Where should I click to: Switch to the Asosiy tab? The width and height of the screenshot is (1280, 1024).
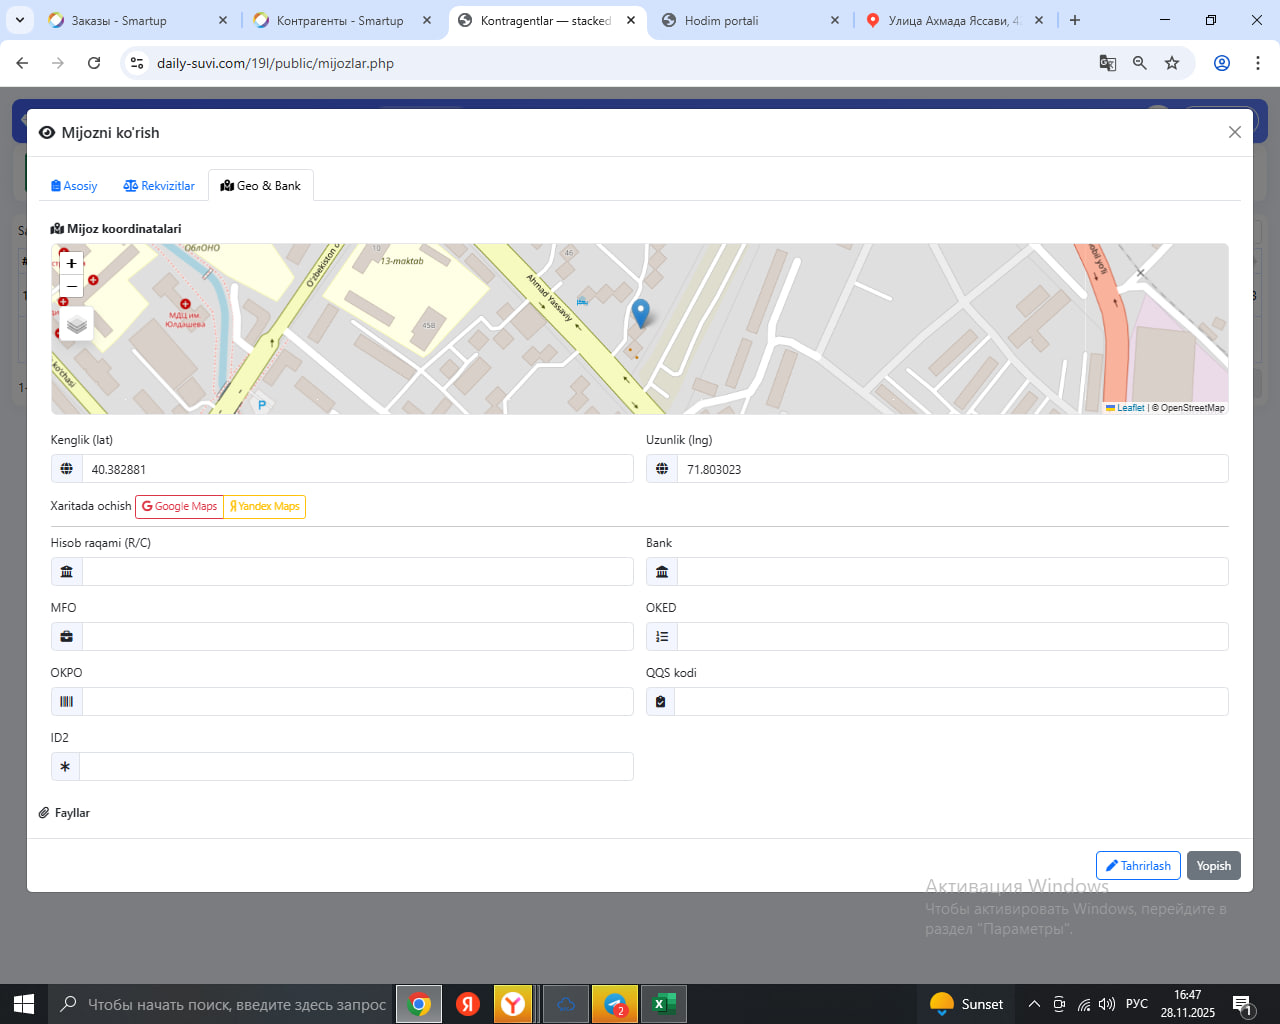coord(74,186)
